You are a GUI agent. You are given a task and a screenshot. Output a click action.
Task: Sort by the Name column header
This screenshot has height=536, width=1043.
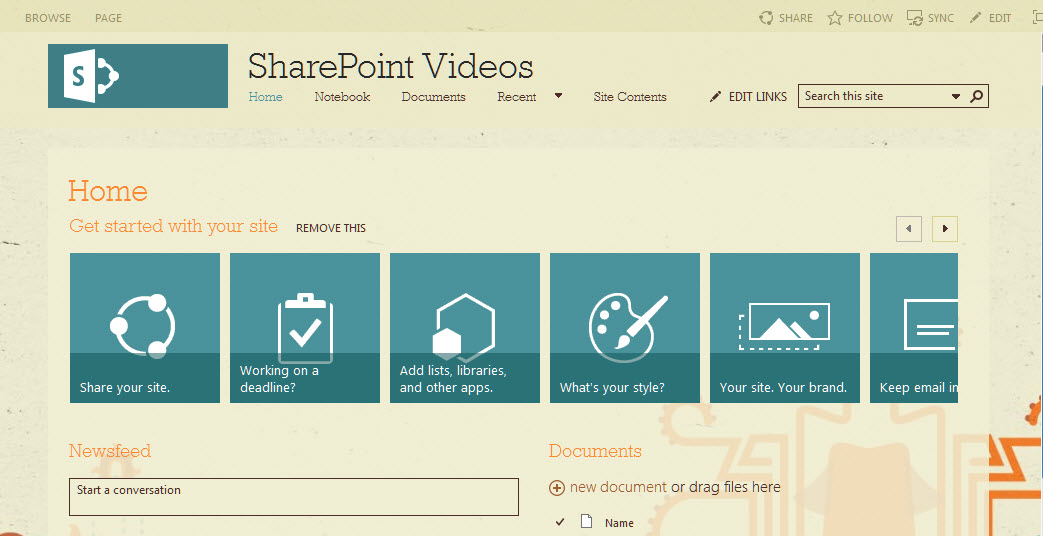click(x=619, y=523)
